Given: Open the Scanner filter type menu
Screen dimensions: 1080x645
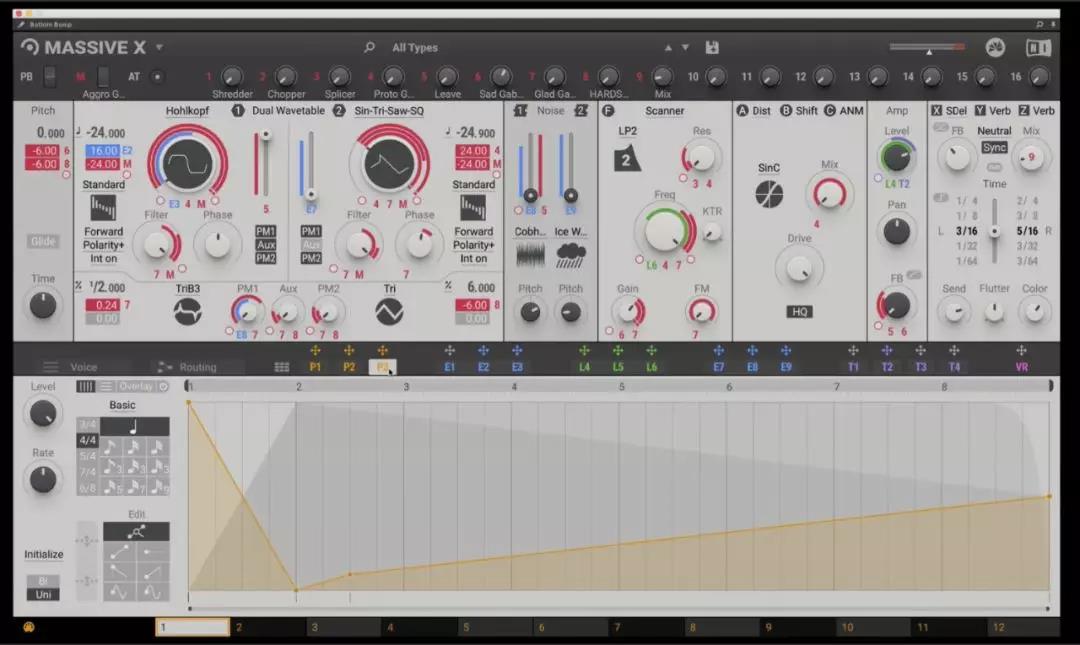Looking at the screenshot, I should pos(665,110).
